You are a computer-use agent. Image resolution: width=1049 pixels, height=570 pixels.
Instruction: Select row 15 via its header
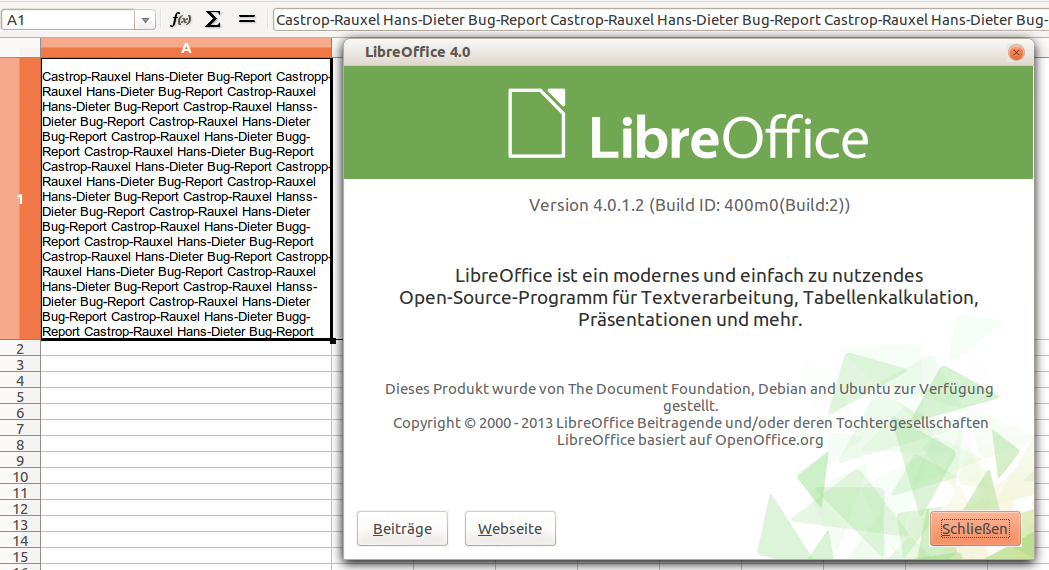coord(20,557)
